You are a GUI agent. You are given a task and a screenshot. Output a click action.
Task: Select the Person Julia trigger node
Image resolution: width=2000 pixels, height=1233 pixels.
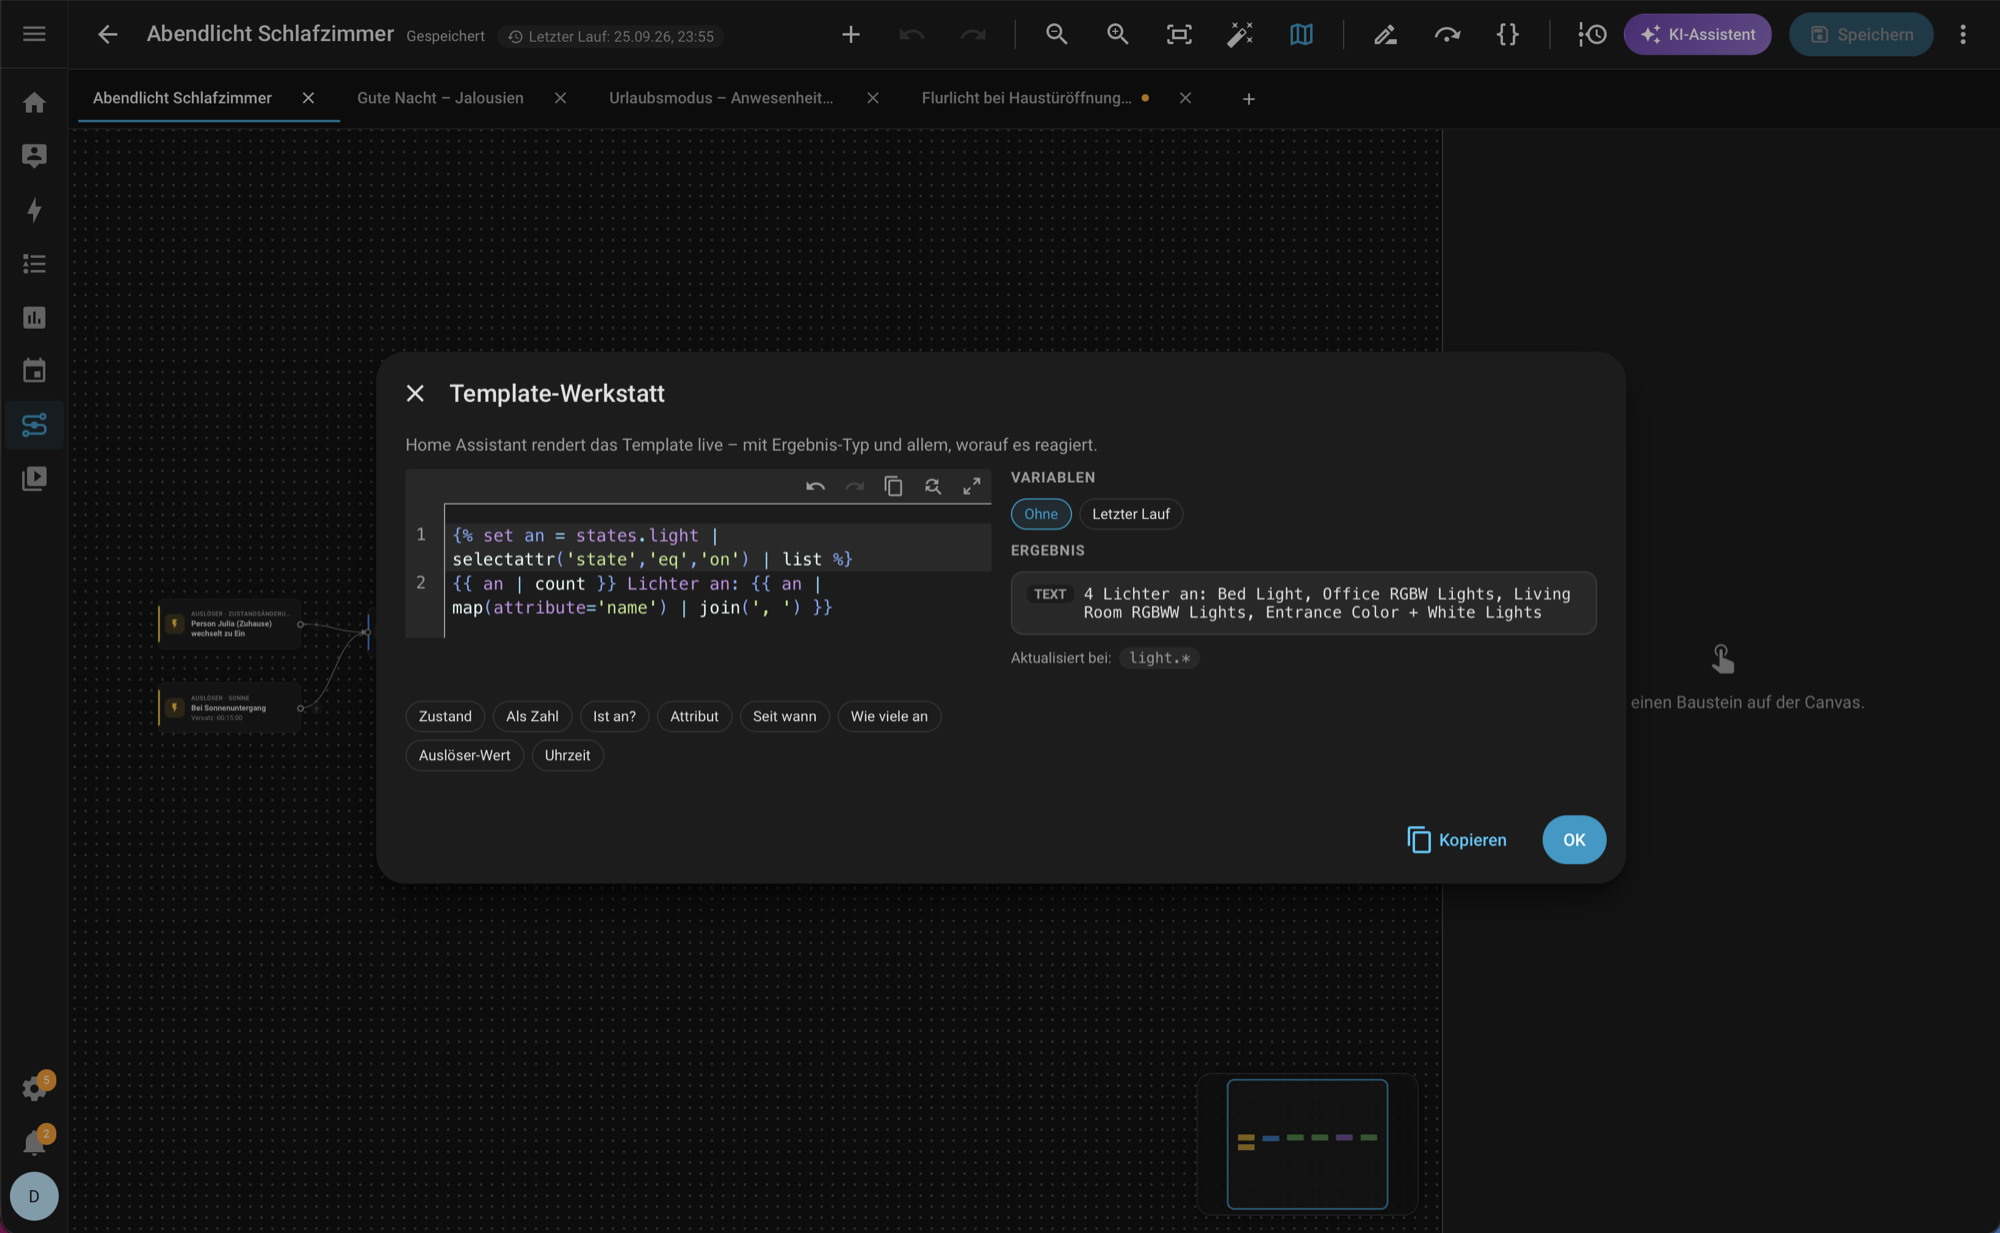(x=230, y=624)
